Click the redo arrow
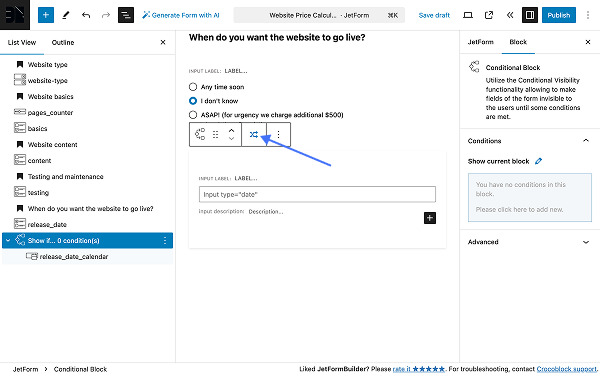This screenshot has width=600, height=375. coord(106,15)
